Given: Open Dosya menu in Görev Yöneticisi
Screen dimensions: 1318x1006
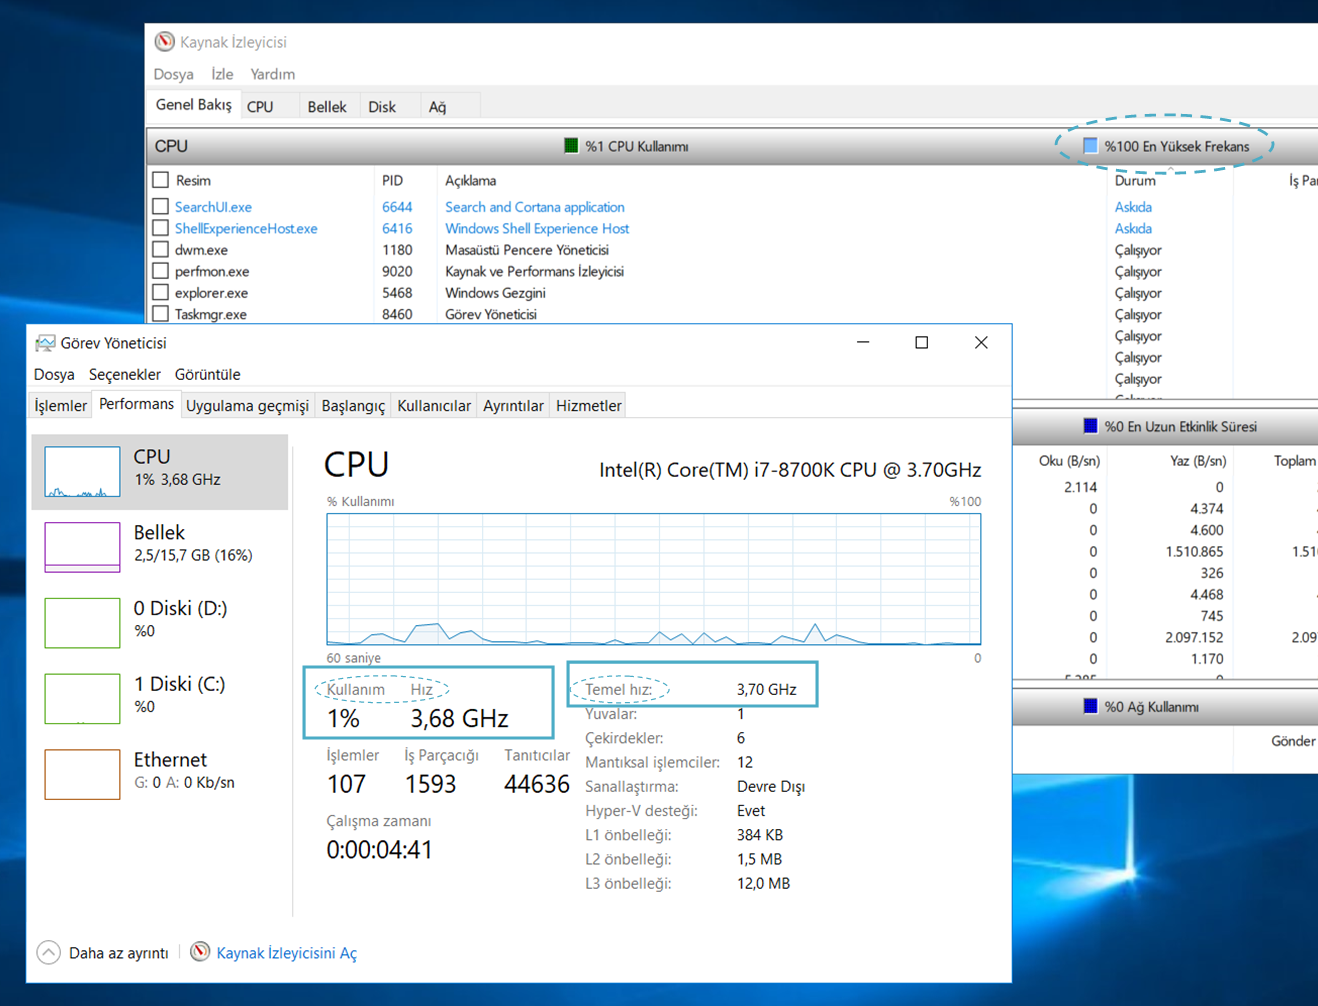Looking at the screenshot, I should 54,374.
